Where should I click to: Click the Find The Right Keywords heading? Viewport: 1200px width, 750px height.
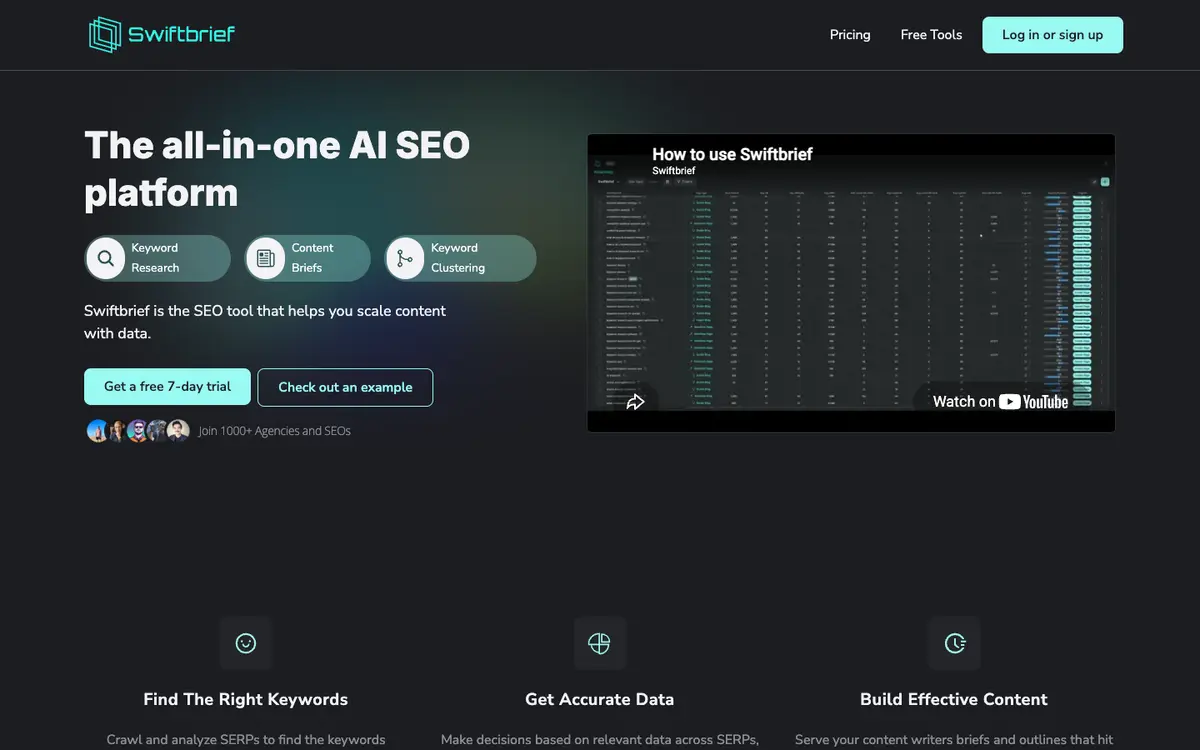[x=246, y=699]
